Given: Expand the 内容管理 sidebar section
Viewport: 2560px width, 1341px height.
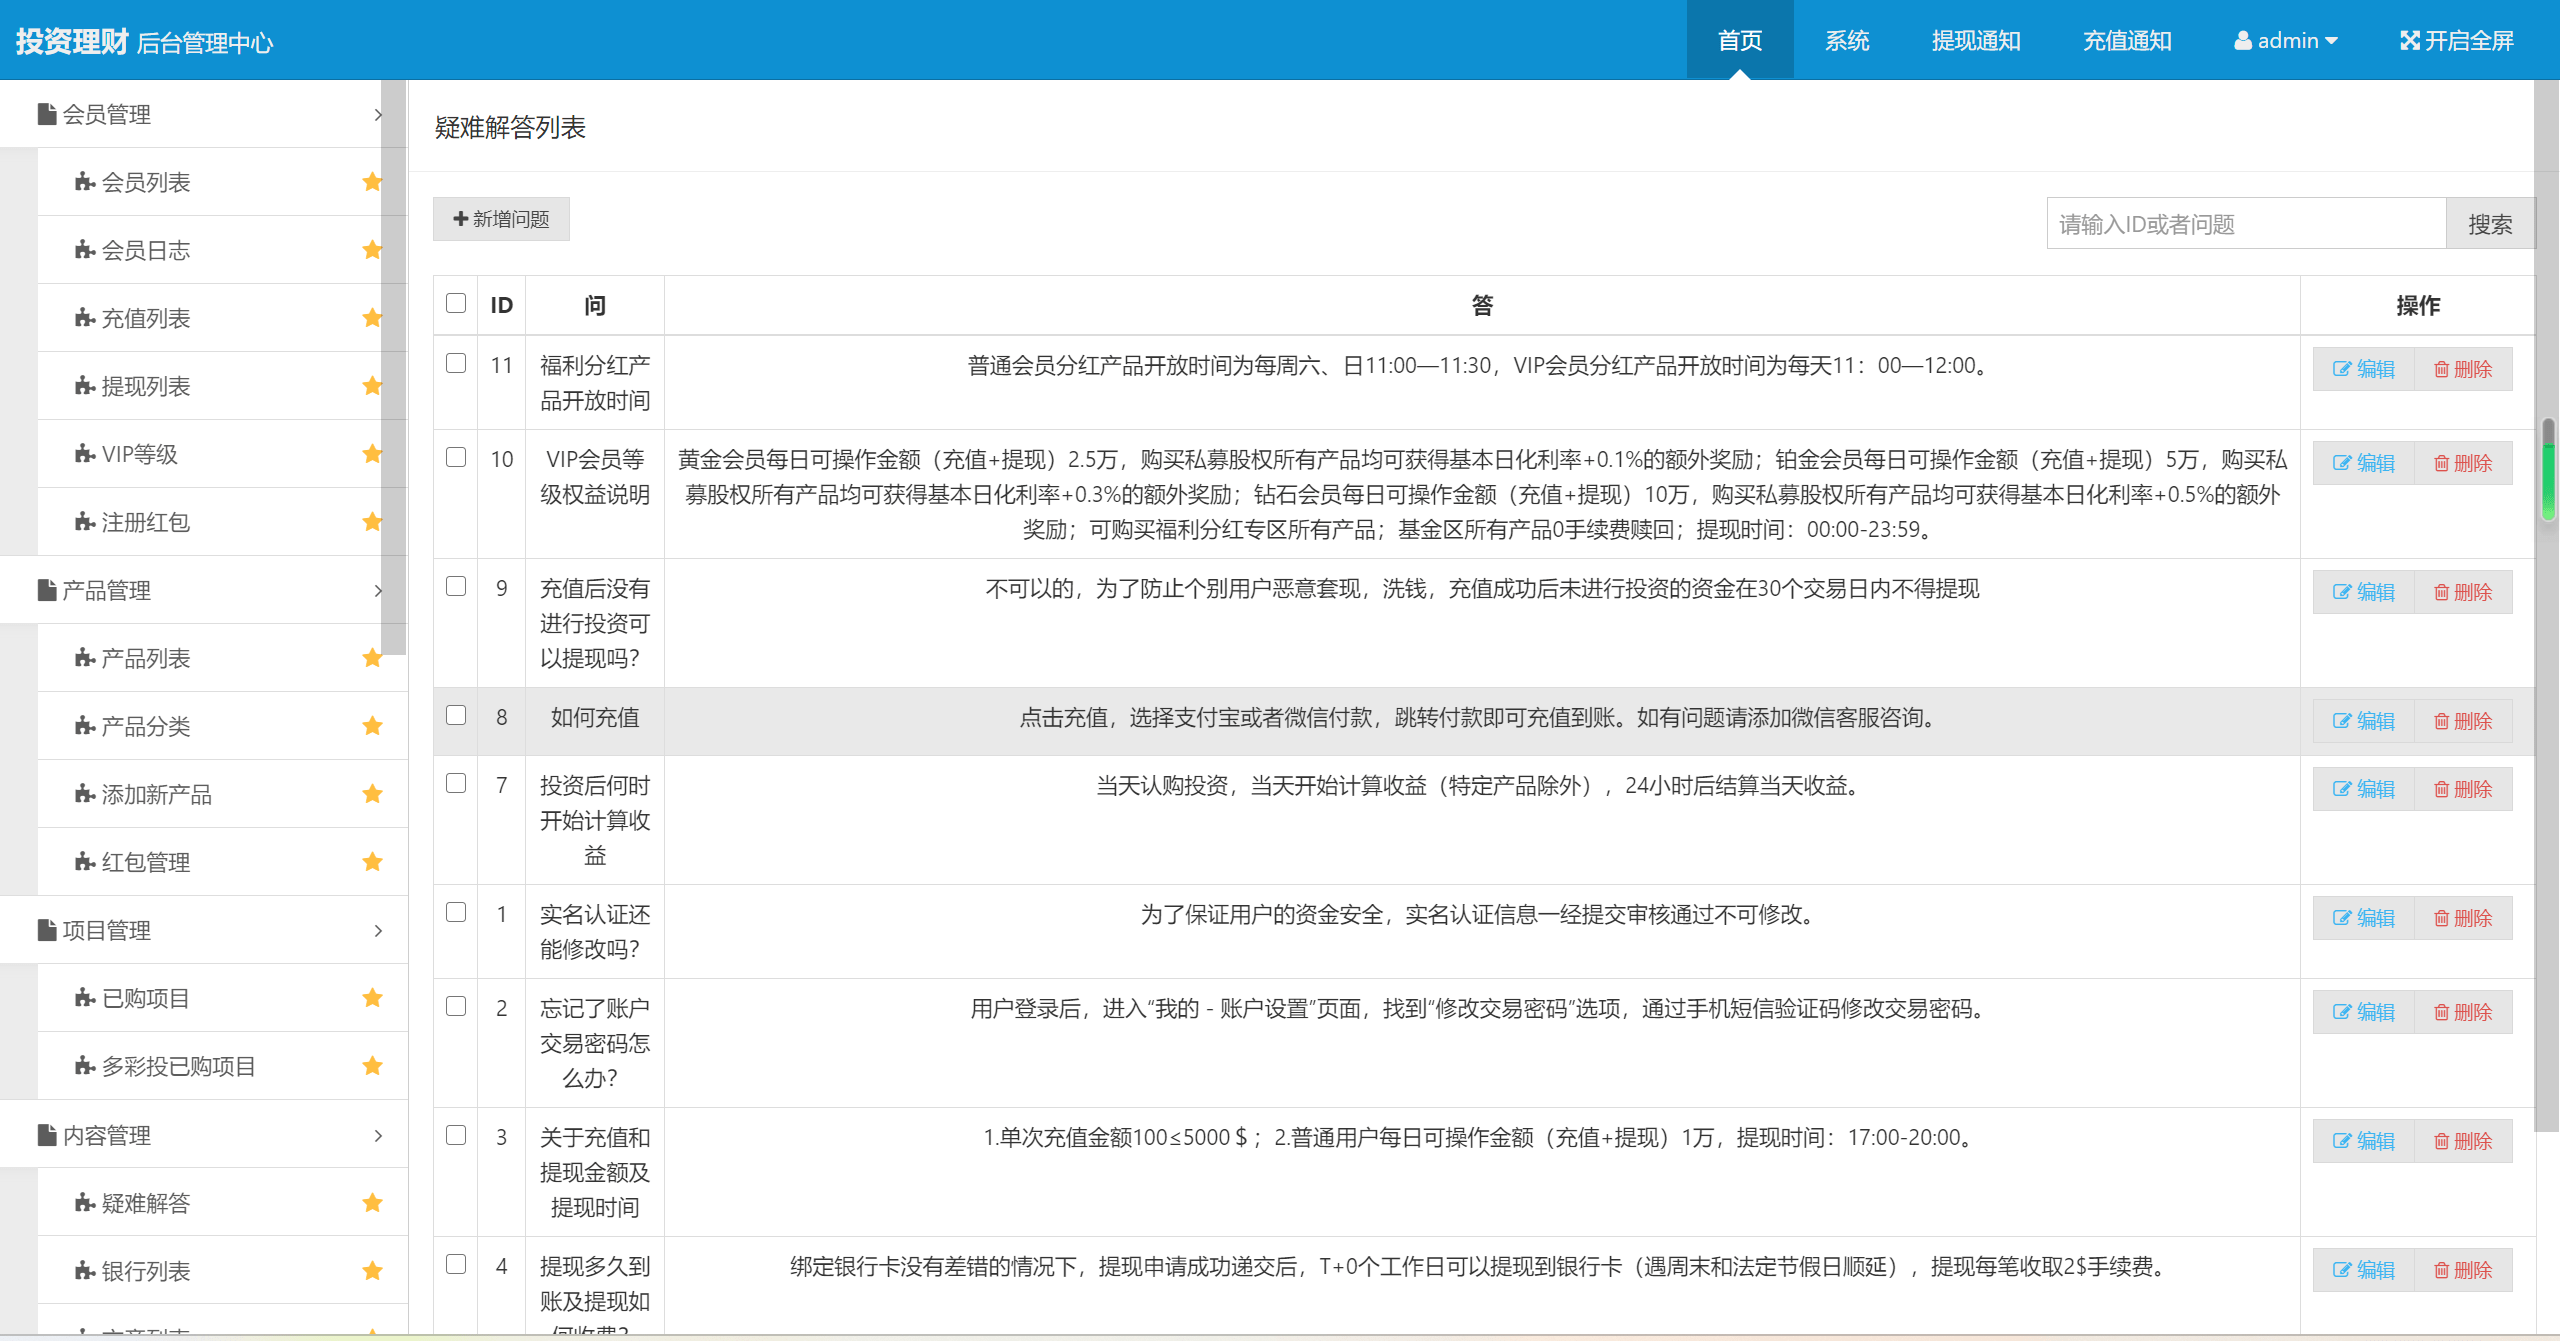Looking at the screenshot, I should point(201,1134).
